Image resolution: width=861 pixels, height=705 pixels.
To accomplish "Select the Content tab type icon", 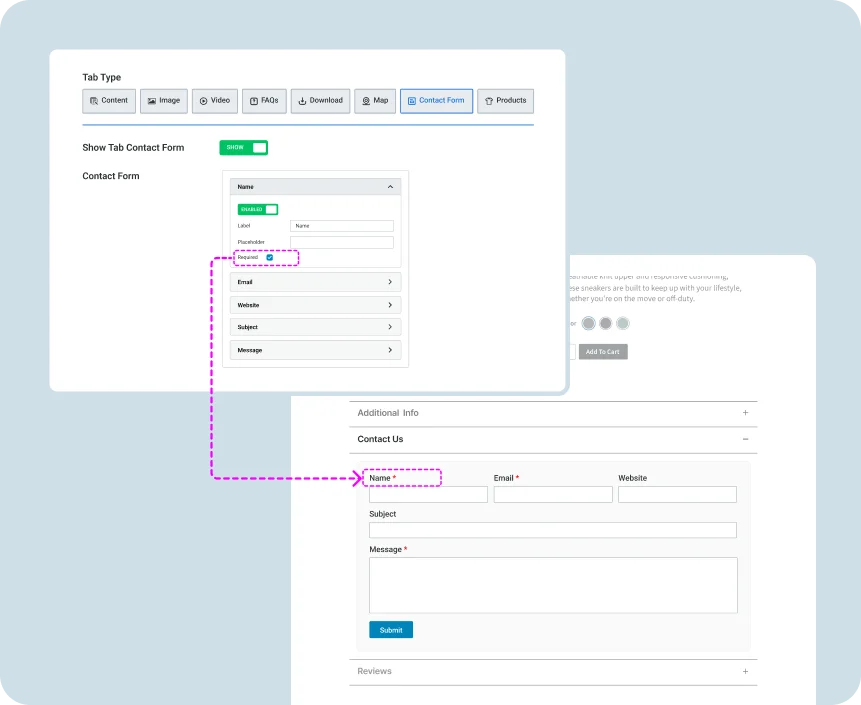I will (95, 100).
